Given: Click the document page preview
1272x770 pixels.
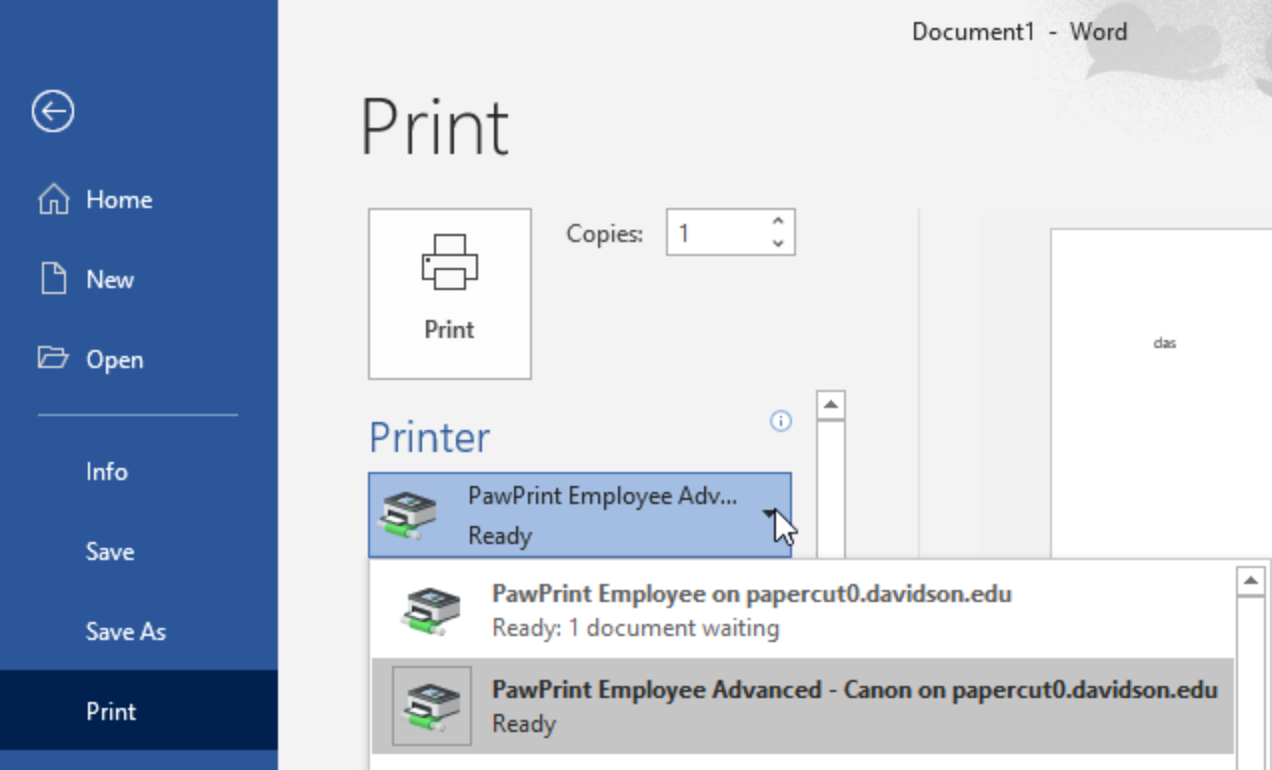Looking at the screenshot, I should tap(1160, 394).
